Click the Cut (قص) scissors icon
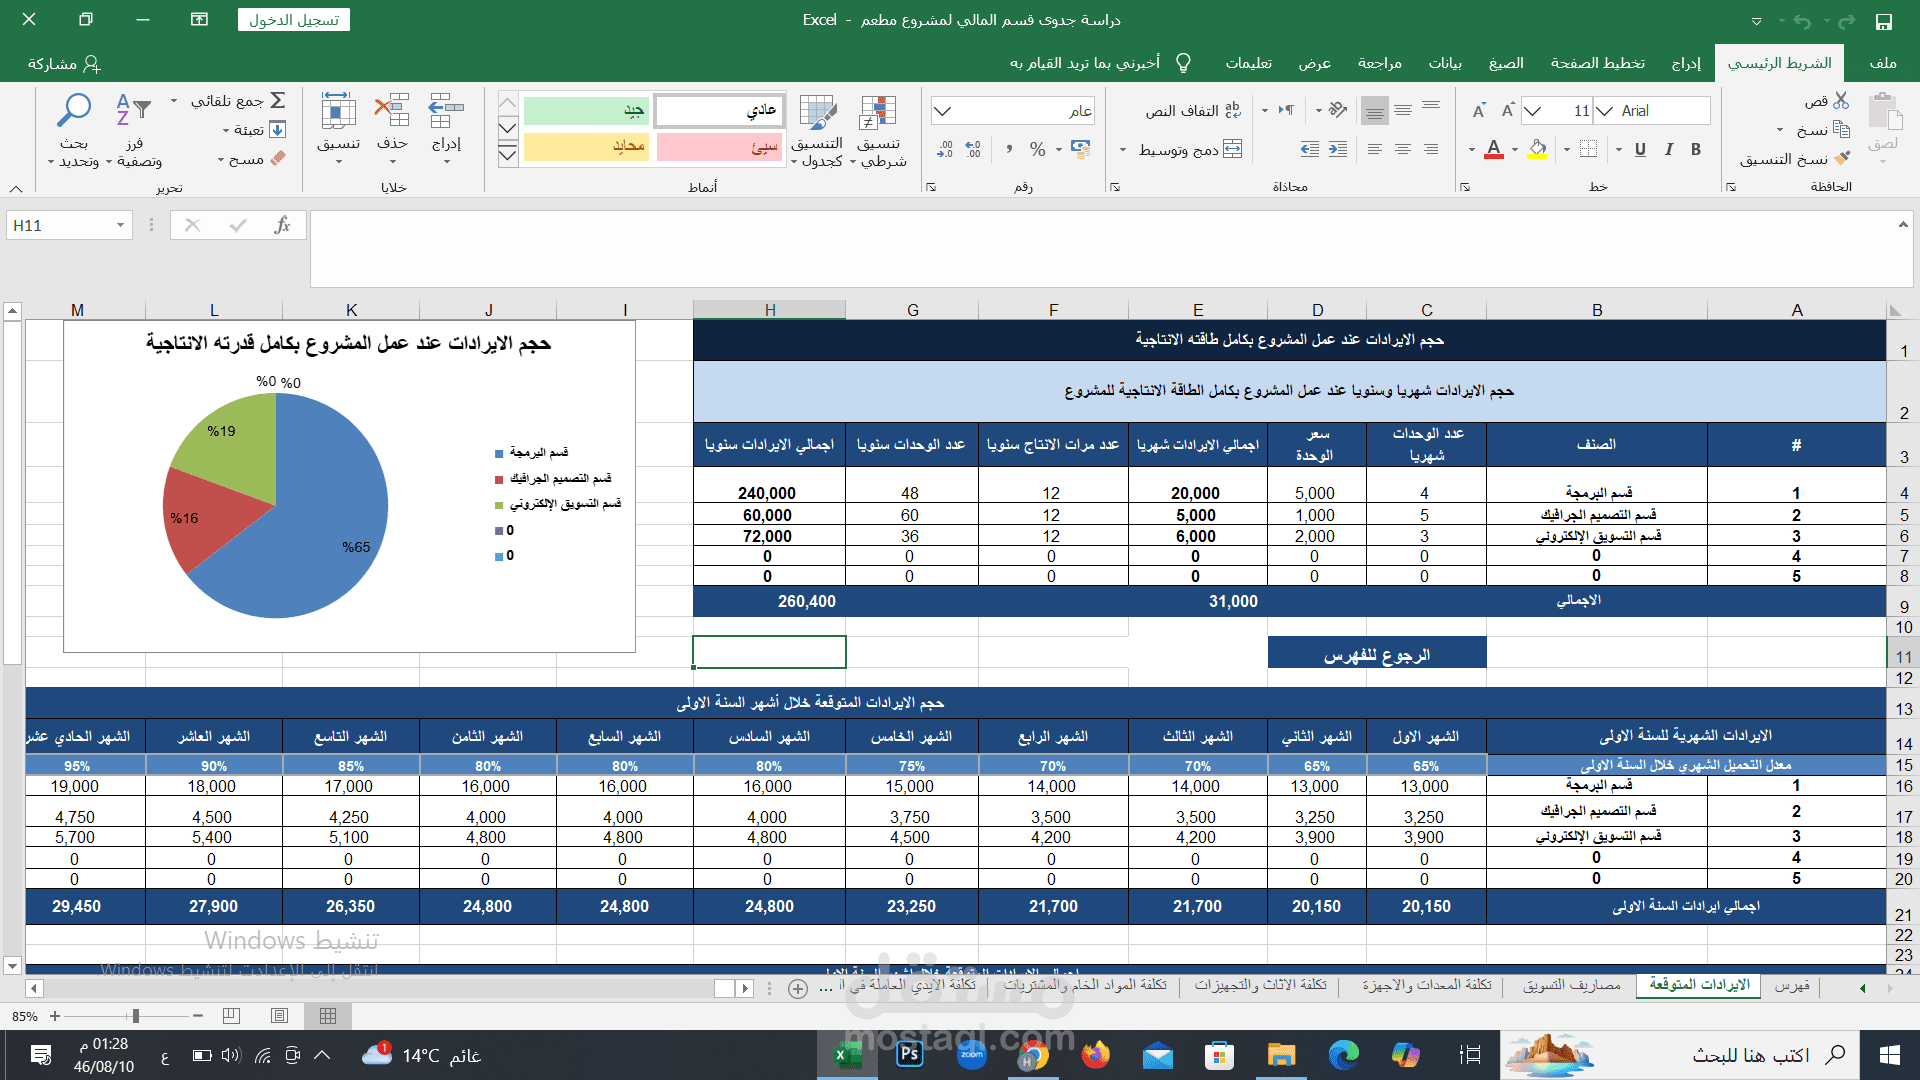The height and width of the screenshot is (1080, 1920). pyautogui.click(x=1841, y=101)
